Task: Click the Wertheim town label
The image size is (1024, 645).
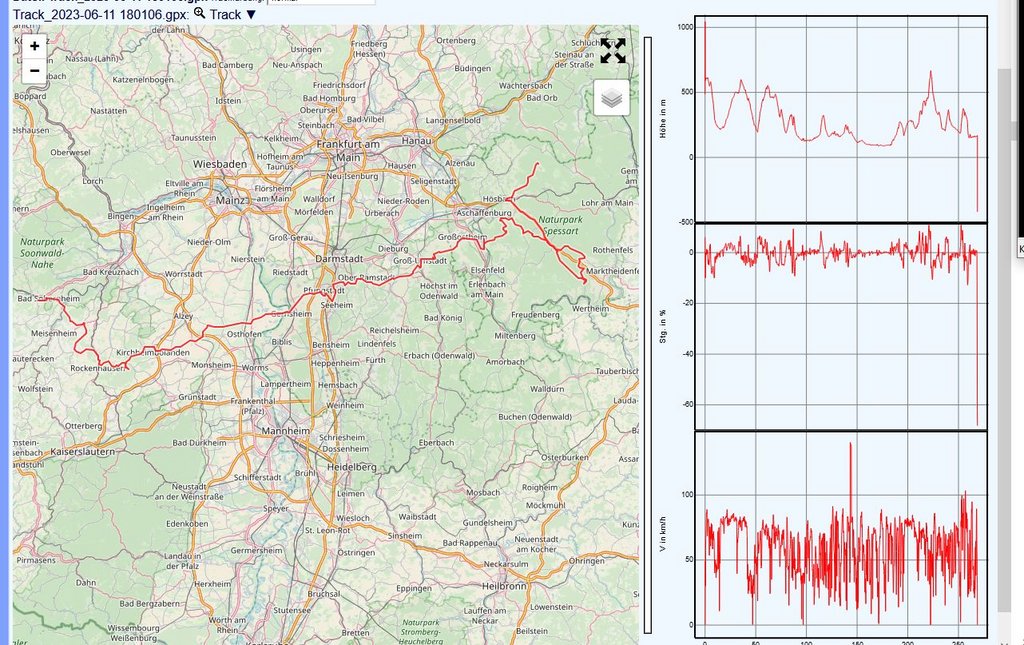Action: click(590, 309)
